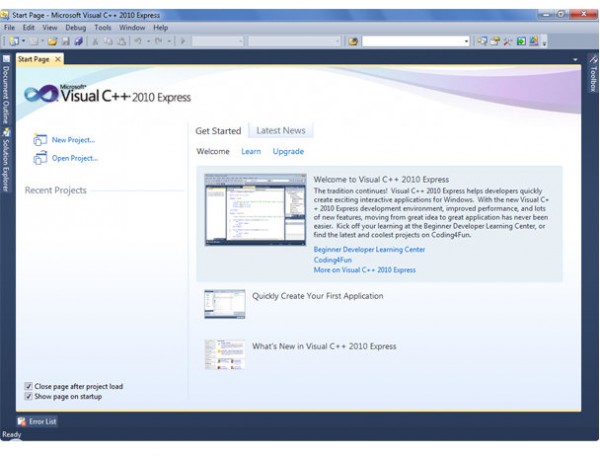
Task: Click the icon next to Open Project link
Action: (40, 158)
